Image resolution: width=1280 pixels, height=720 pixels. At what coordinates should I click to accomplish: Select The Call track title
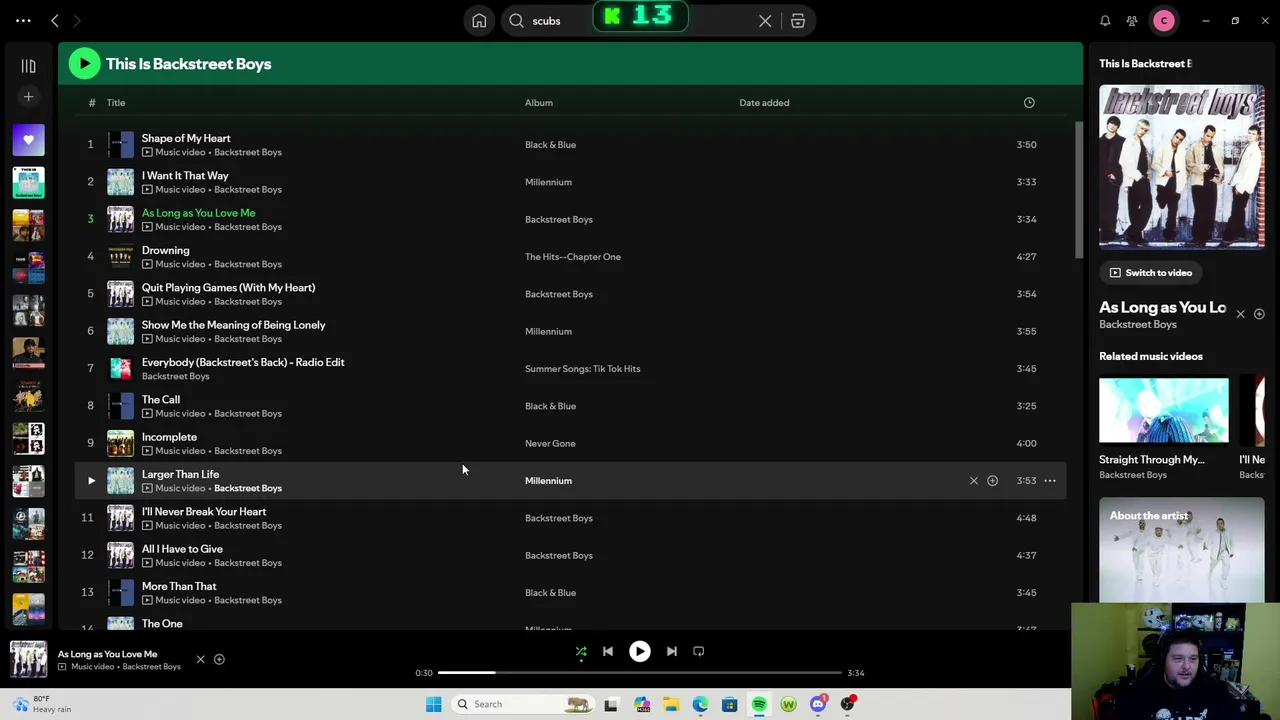(161, 400)
